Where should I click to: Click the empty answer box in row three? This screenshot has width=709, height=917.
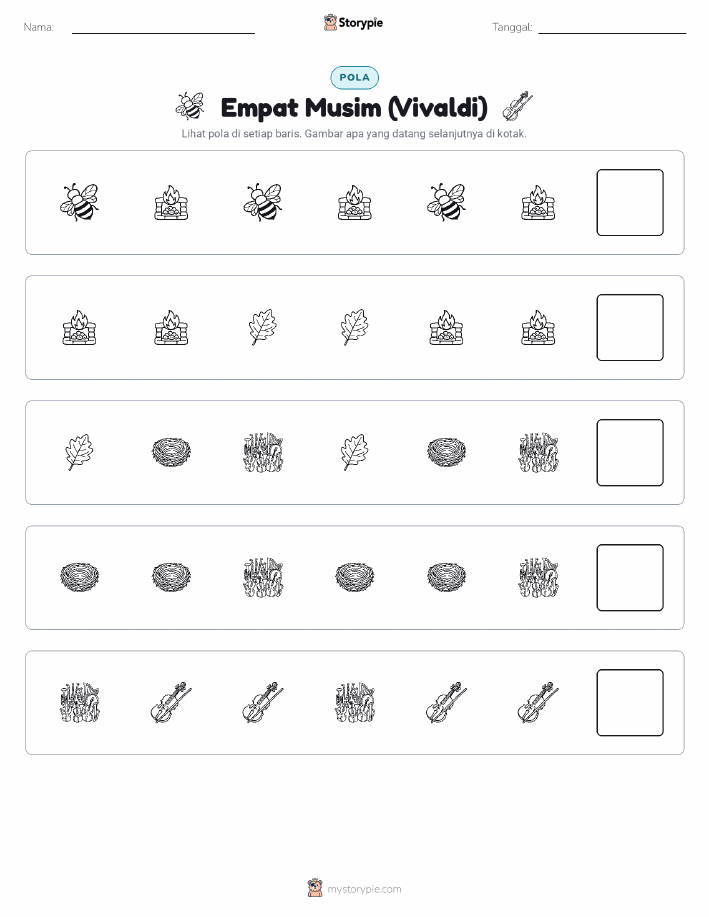(630, 453)
